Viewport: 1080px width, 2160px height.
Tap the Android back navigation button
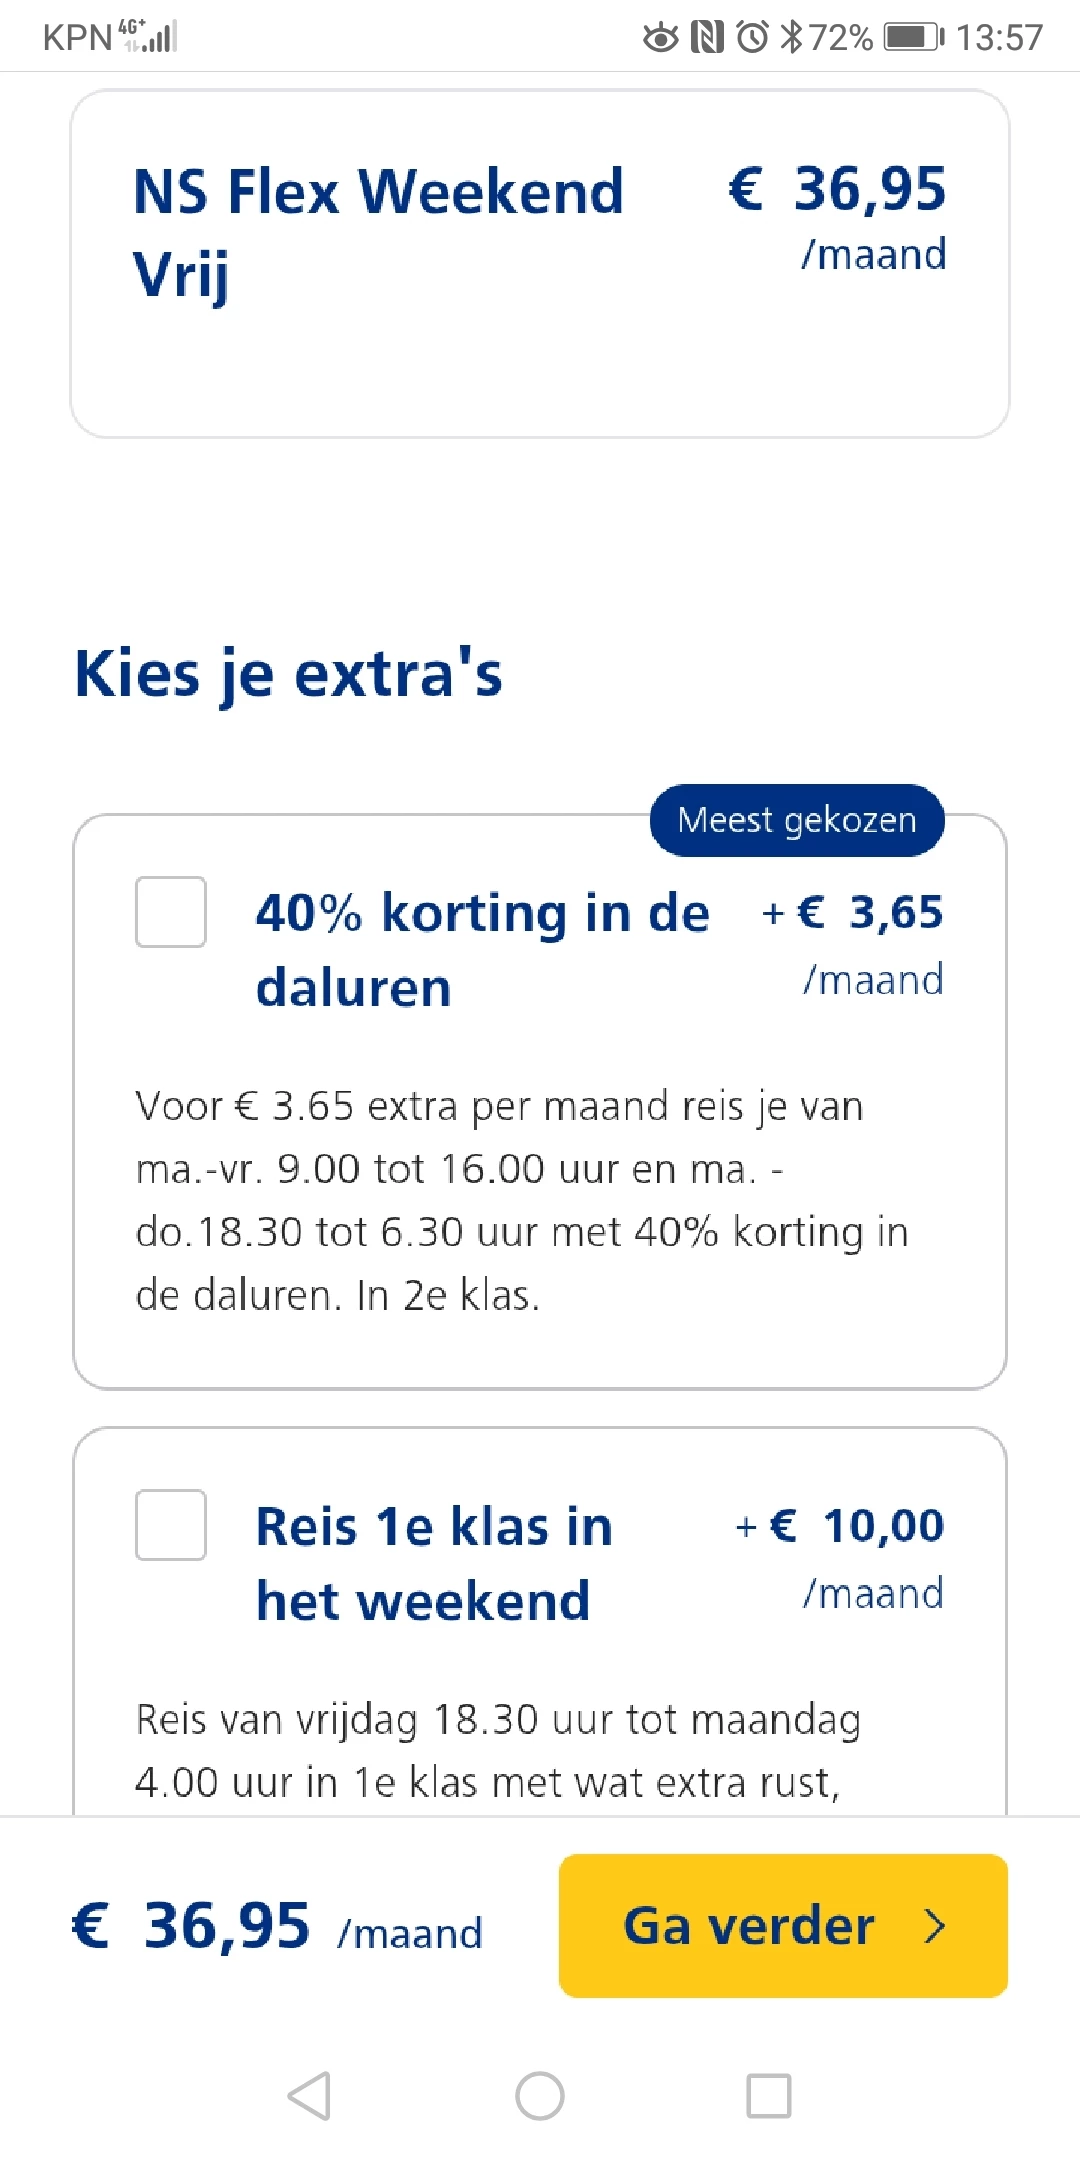[309, 2095]
